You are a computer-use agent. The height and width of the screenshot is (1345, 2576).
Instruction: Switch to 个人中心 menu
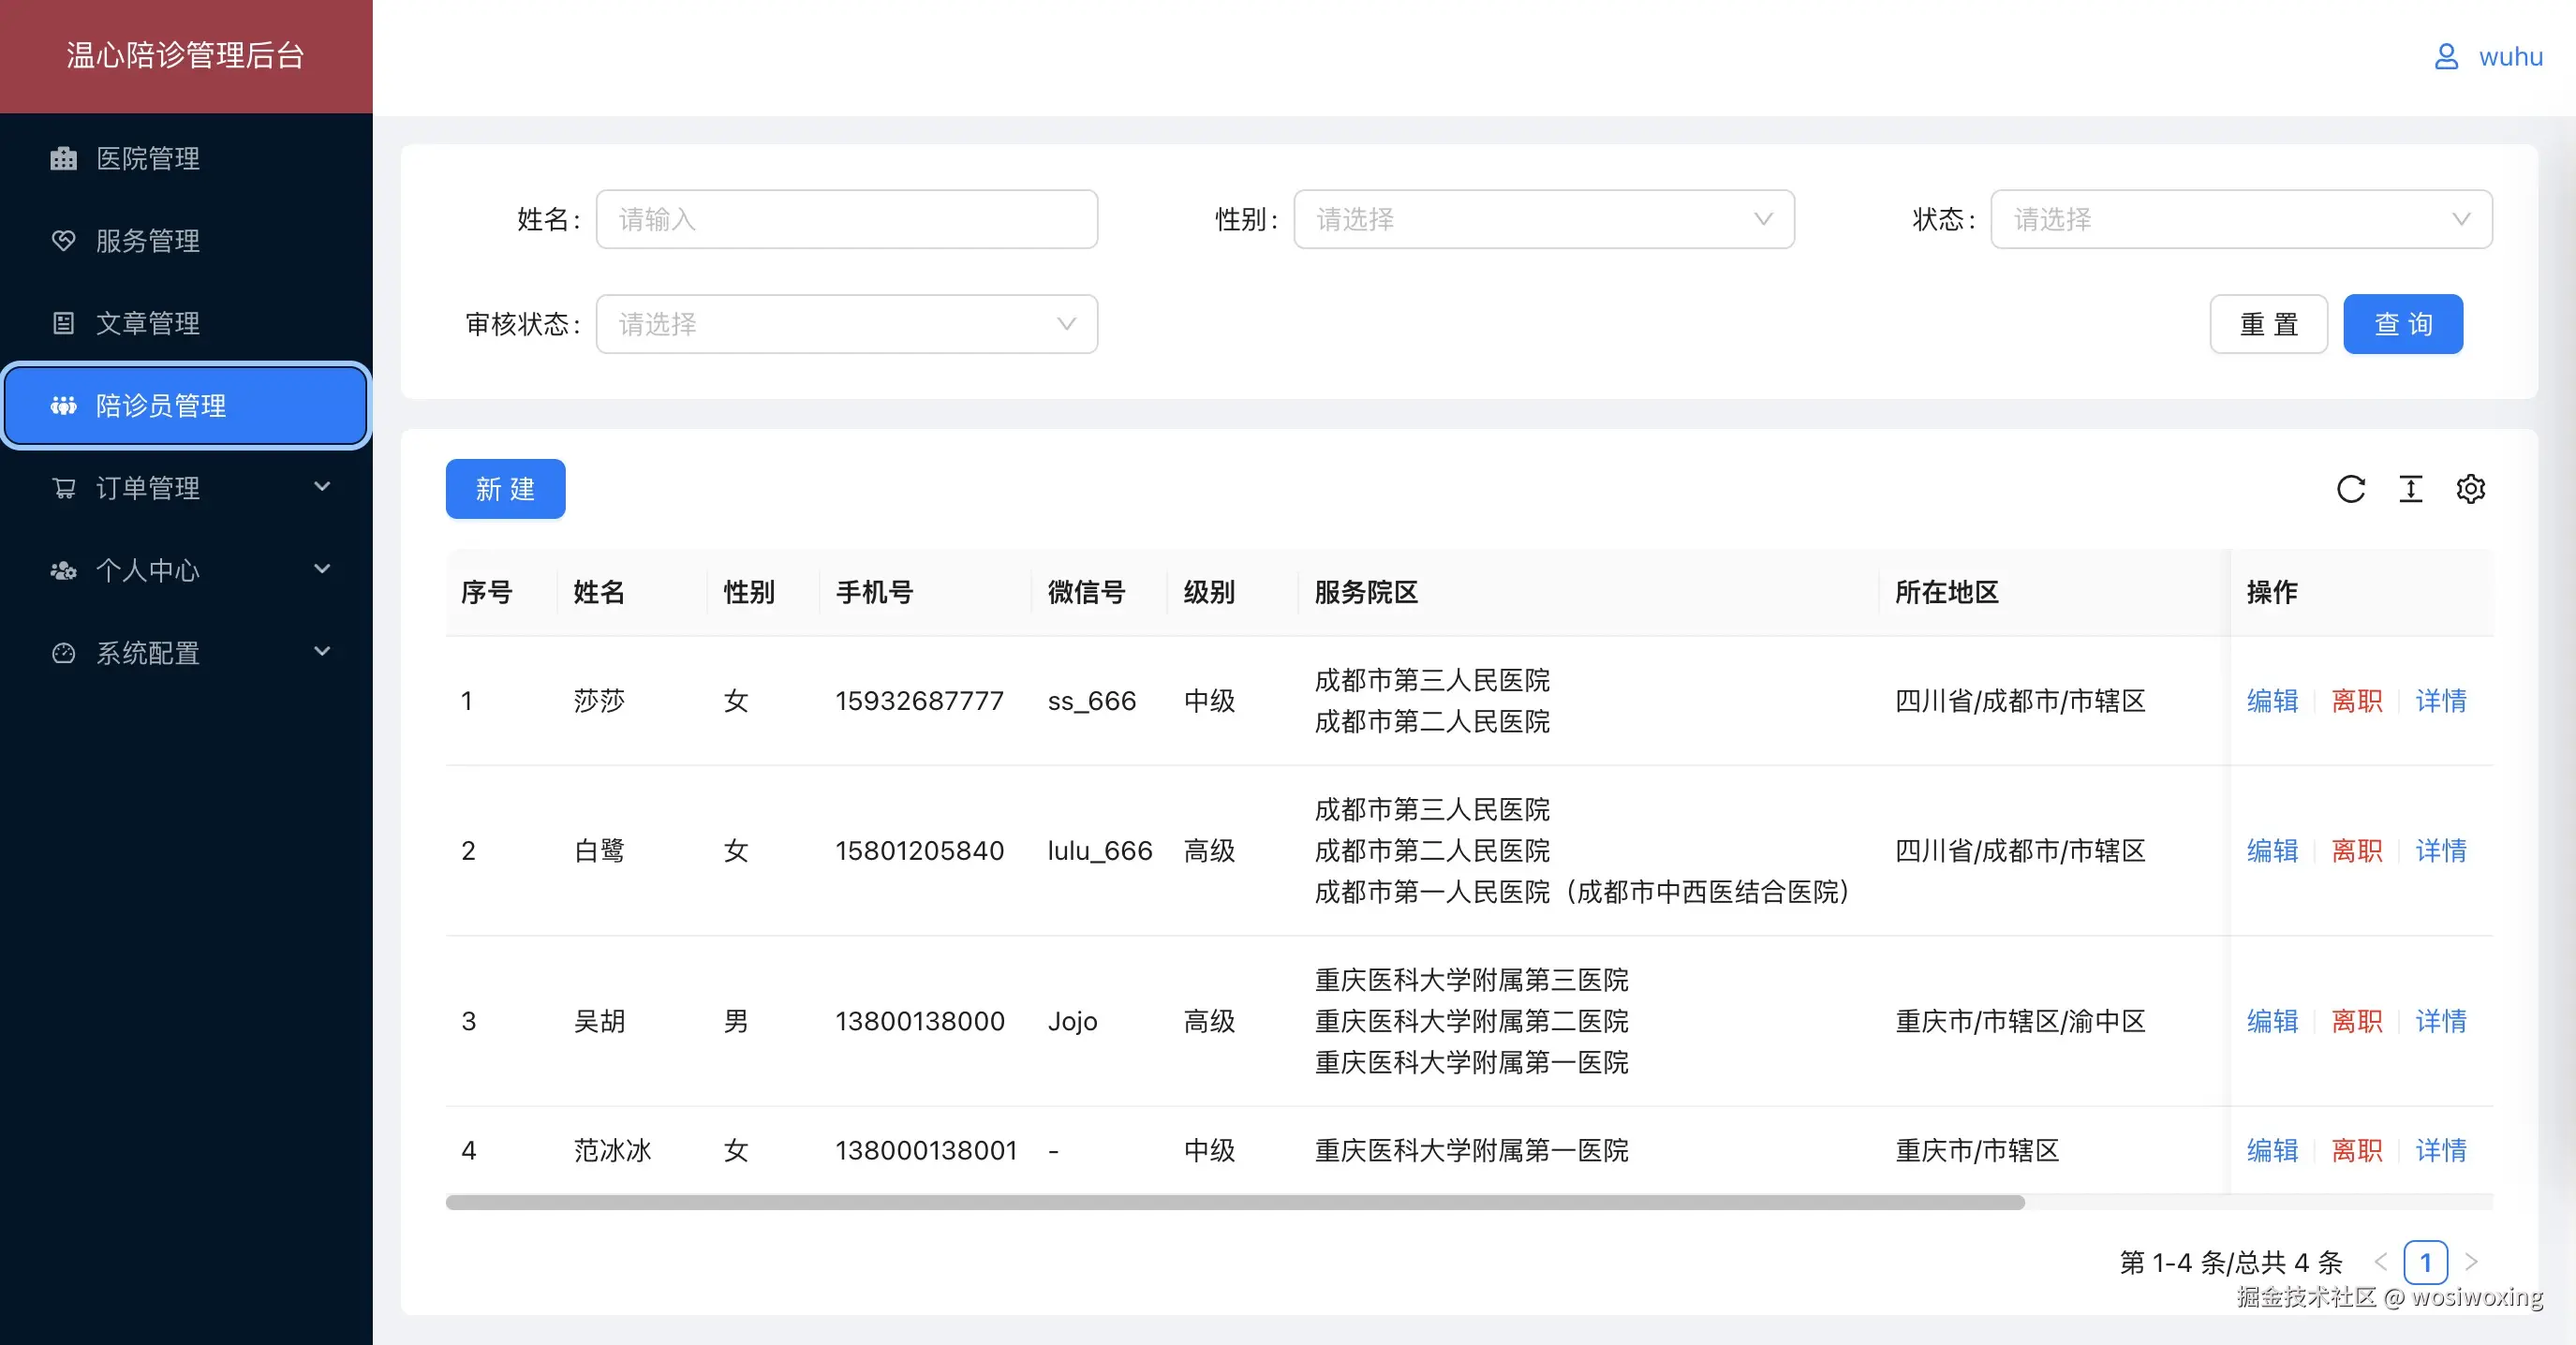[147, 569]
